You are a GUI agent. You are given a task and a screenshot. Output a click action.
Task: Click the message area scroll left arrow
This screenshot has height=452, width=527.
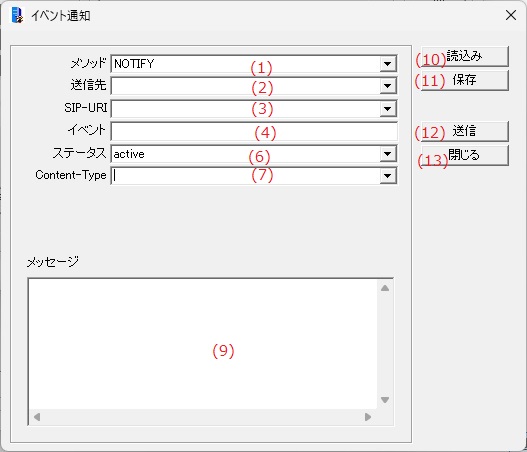37,417
